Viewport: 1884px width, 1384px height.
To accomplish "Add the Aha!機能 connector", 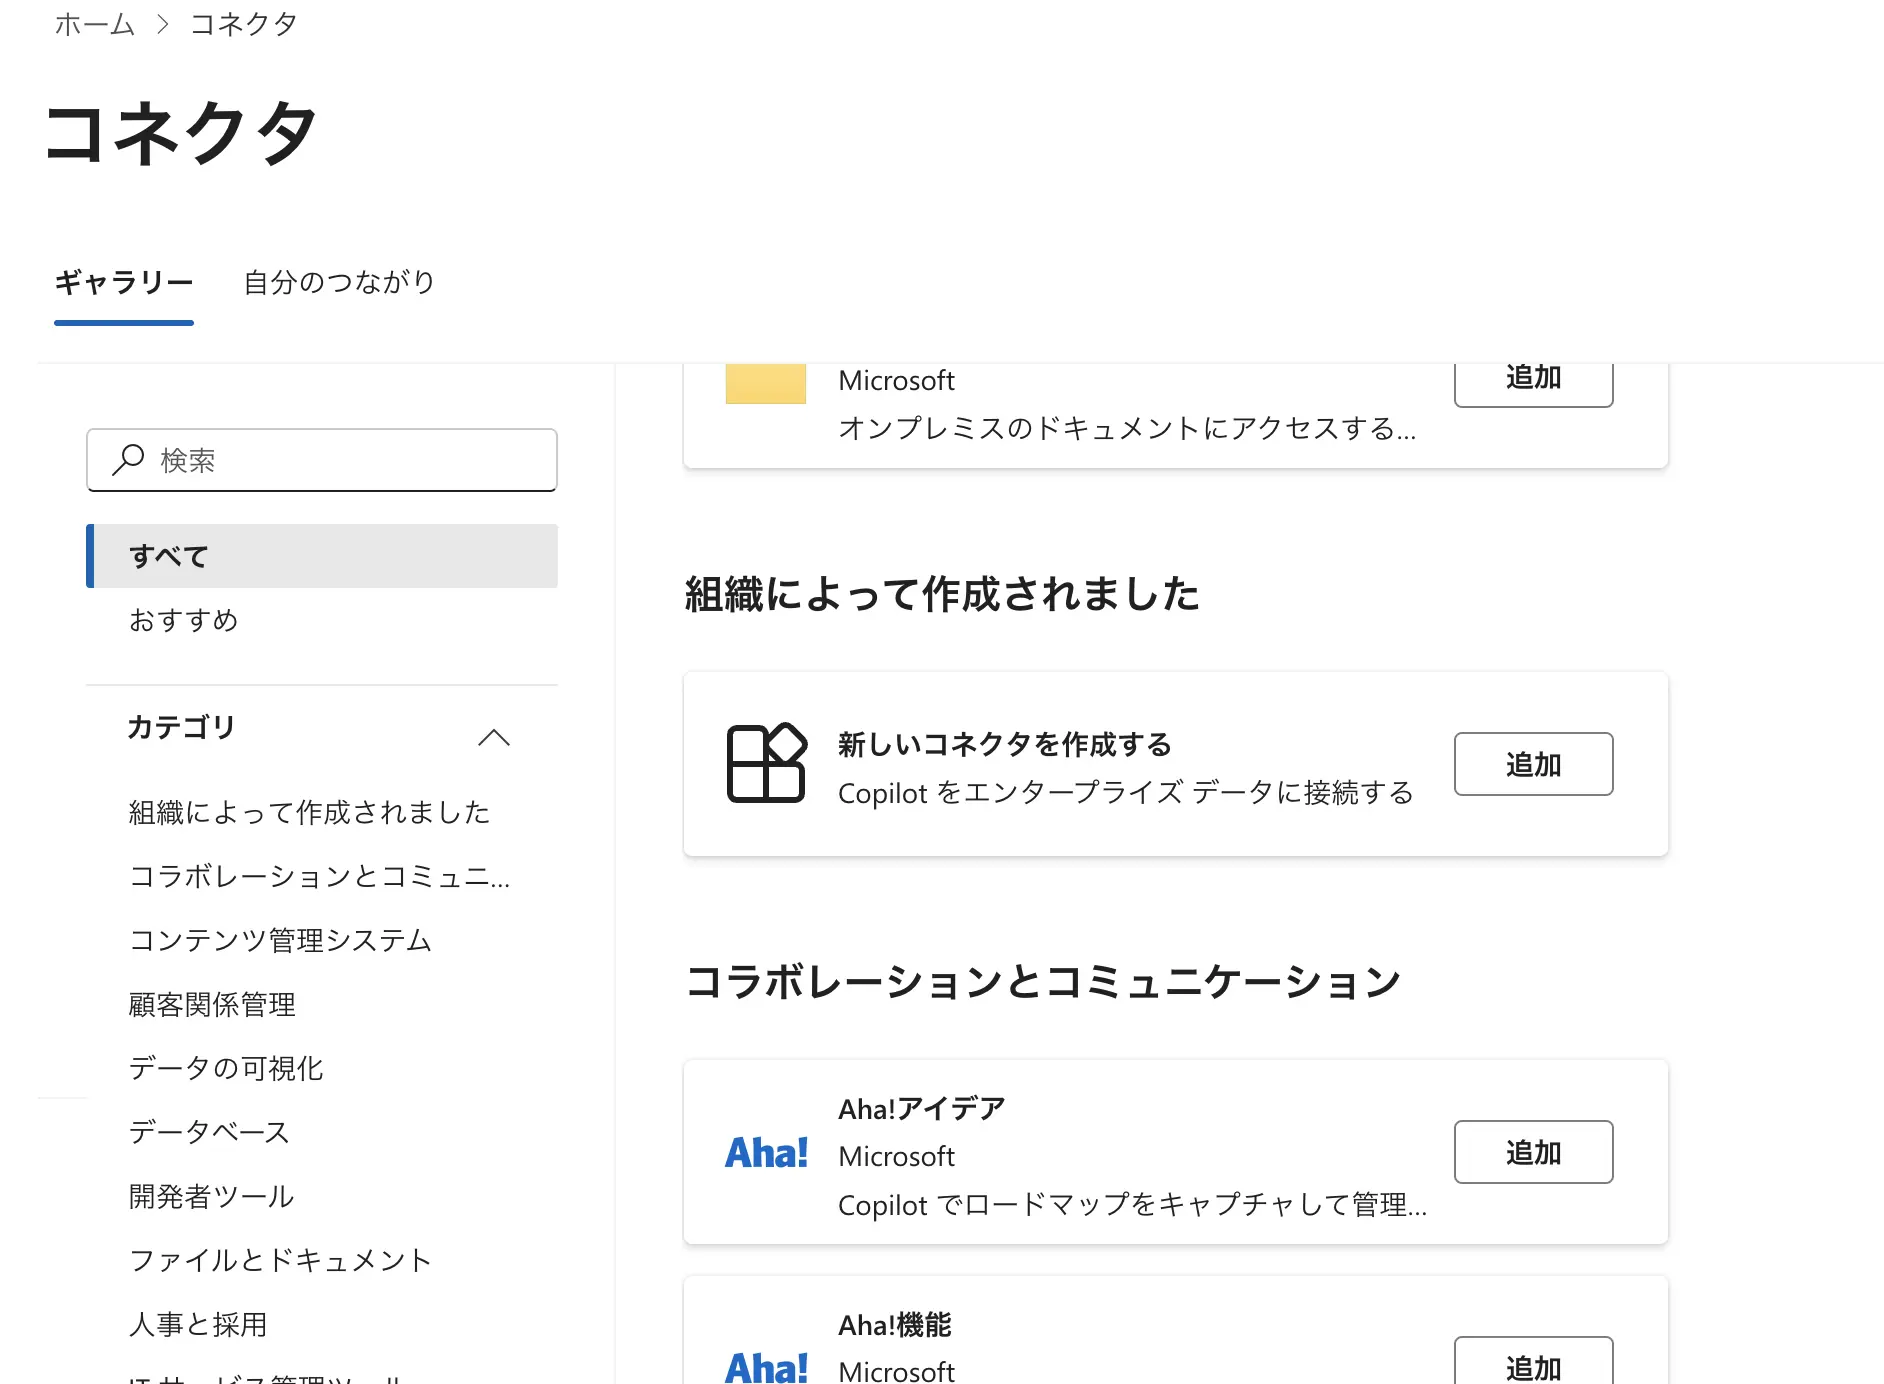I will [1533, 1362].
